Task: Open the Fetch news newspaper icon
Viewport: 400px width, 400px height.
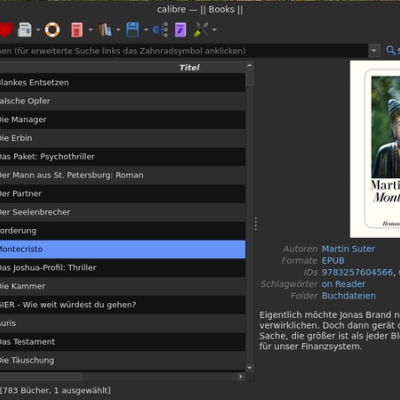Action: click(x=25, y=30)
